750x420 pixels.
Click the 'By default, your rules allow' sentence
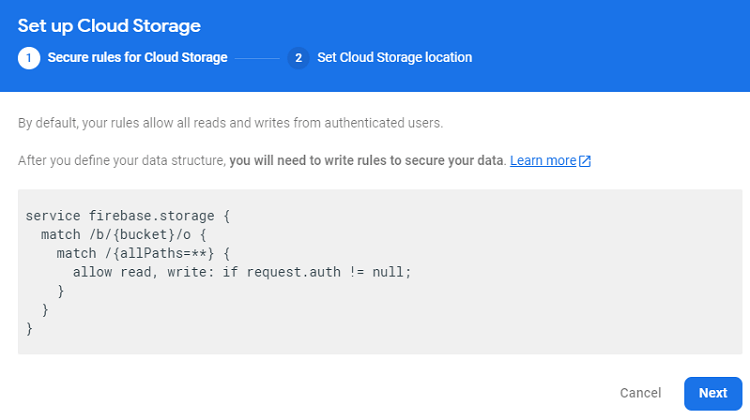pyautogui.click(x=230, y=123)
